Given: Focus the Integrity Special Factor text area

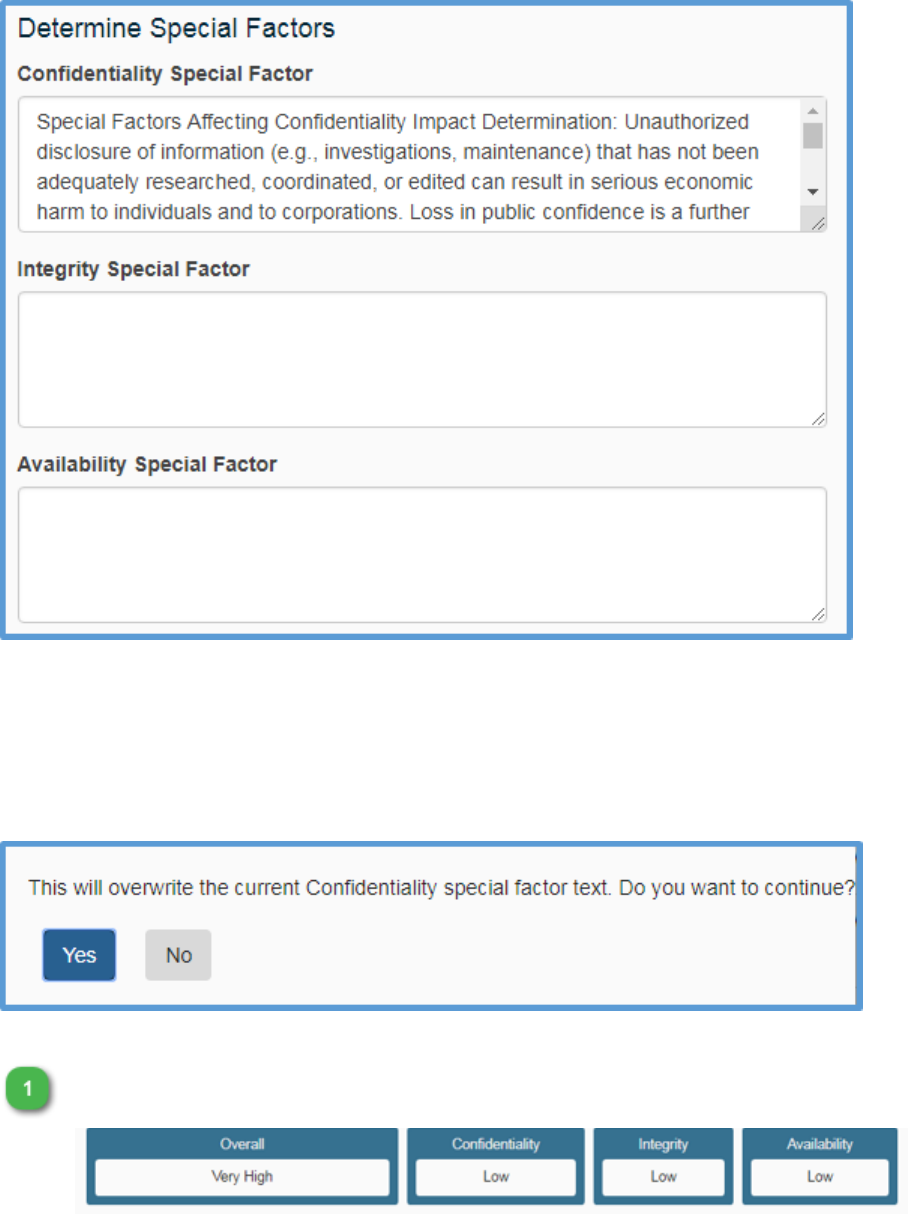Looking at the screenshot, I should [422, 360].
